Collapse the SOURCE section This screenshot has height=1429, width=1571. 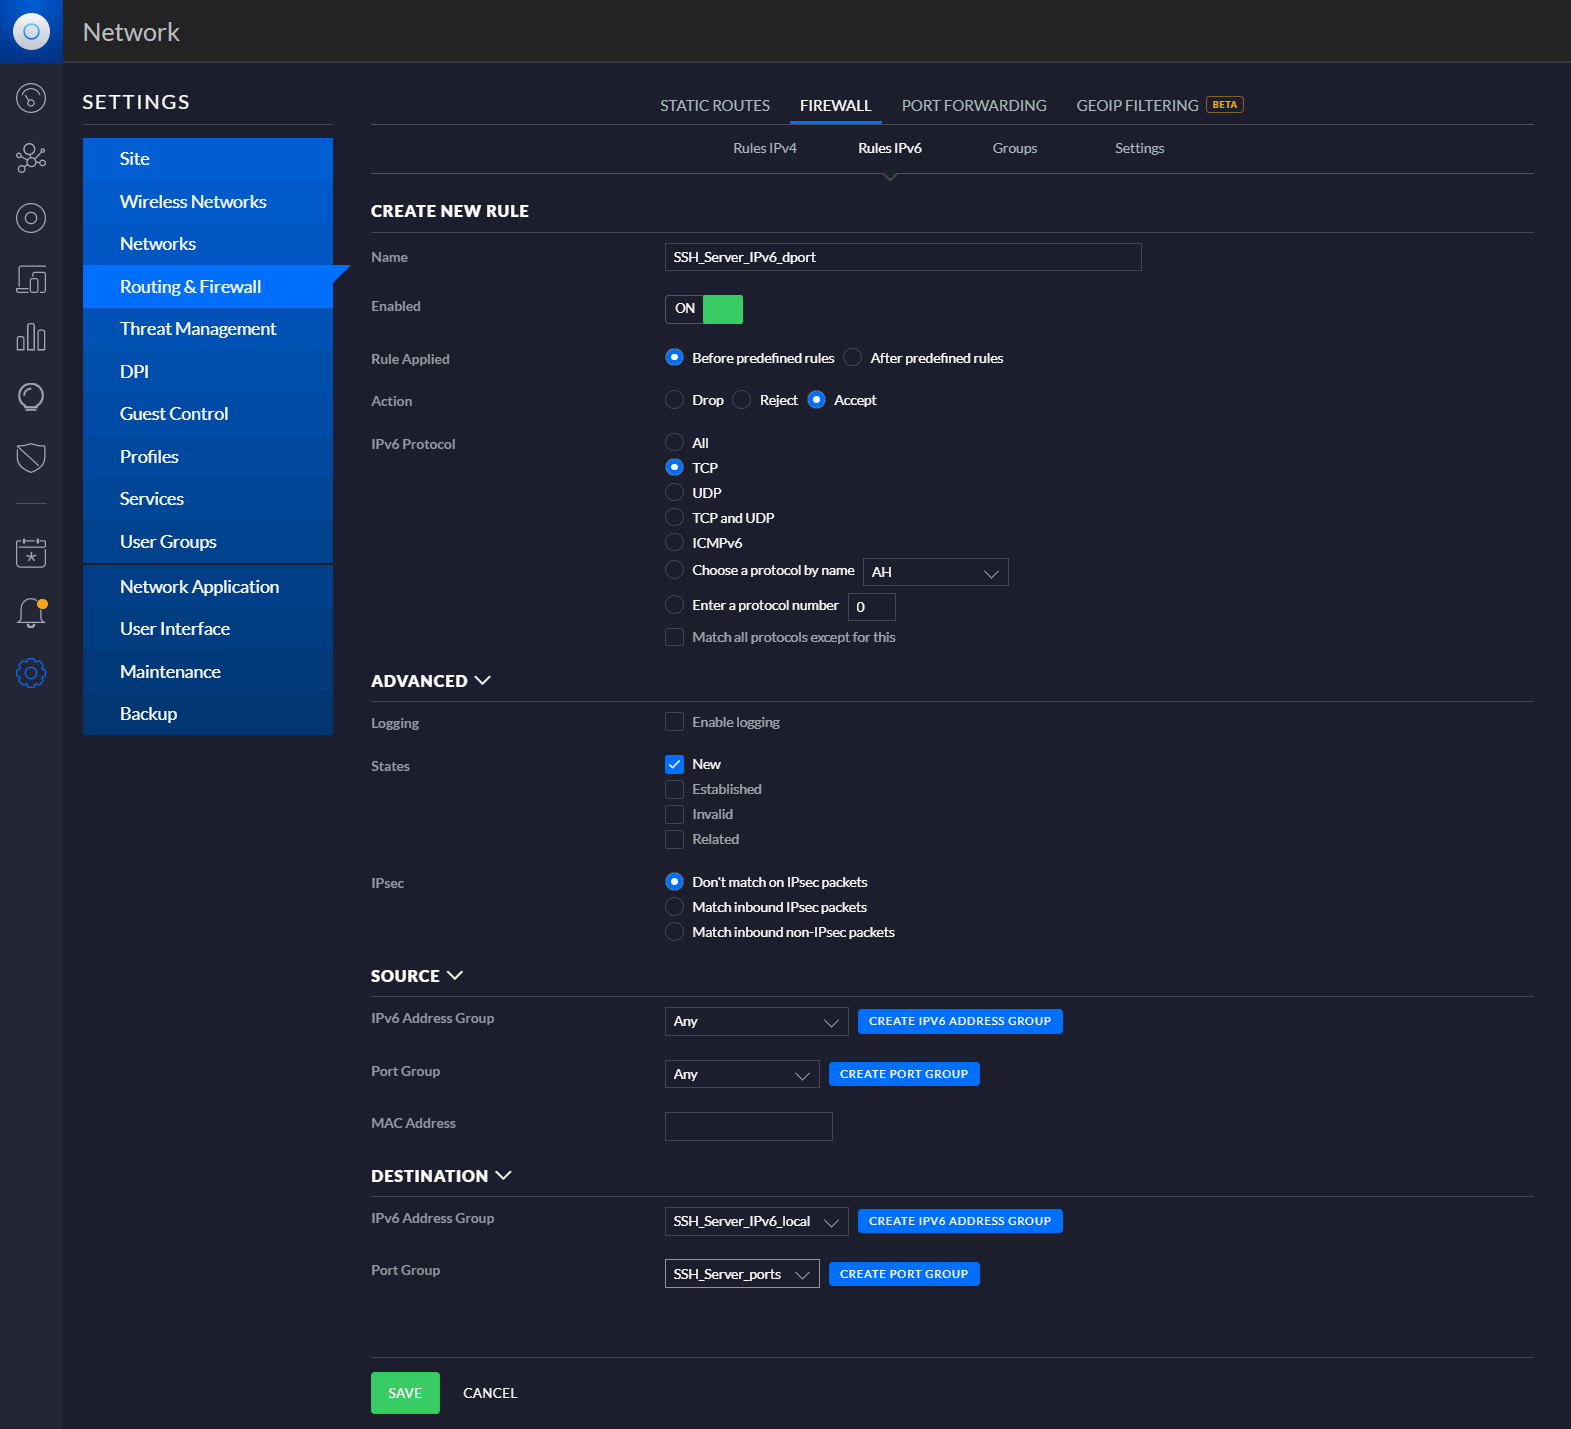click(416, 976)
